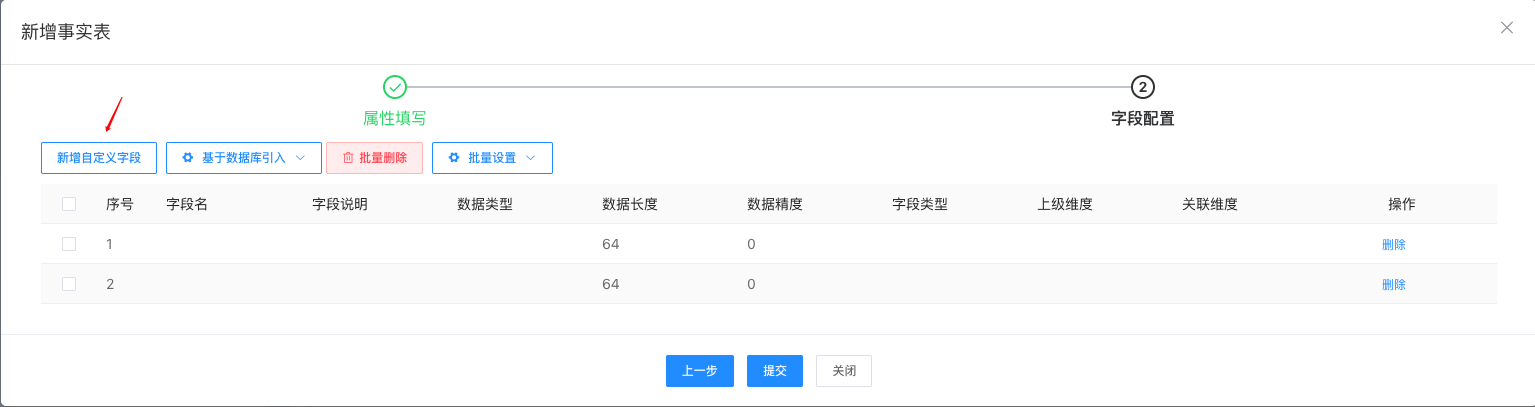Click the 字段说明 column header

click(x=340, y=204)
